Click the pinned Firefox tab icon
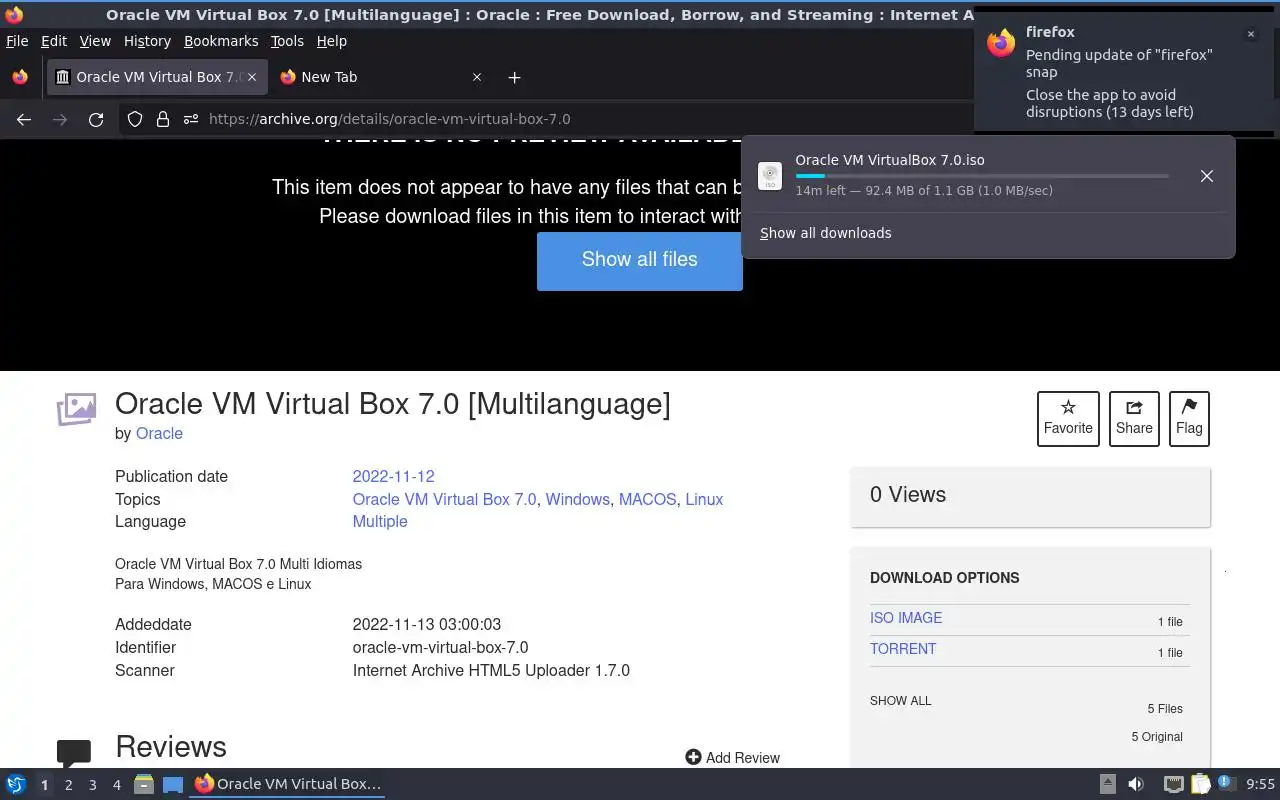Image resolution: width=1280 pixels, height=800 pixels. tap(20, 77)
